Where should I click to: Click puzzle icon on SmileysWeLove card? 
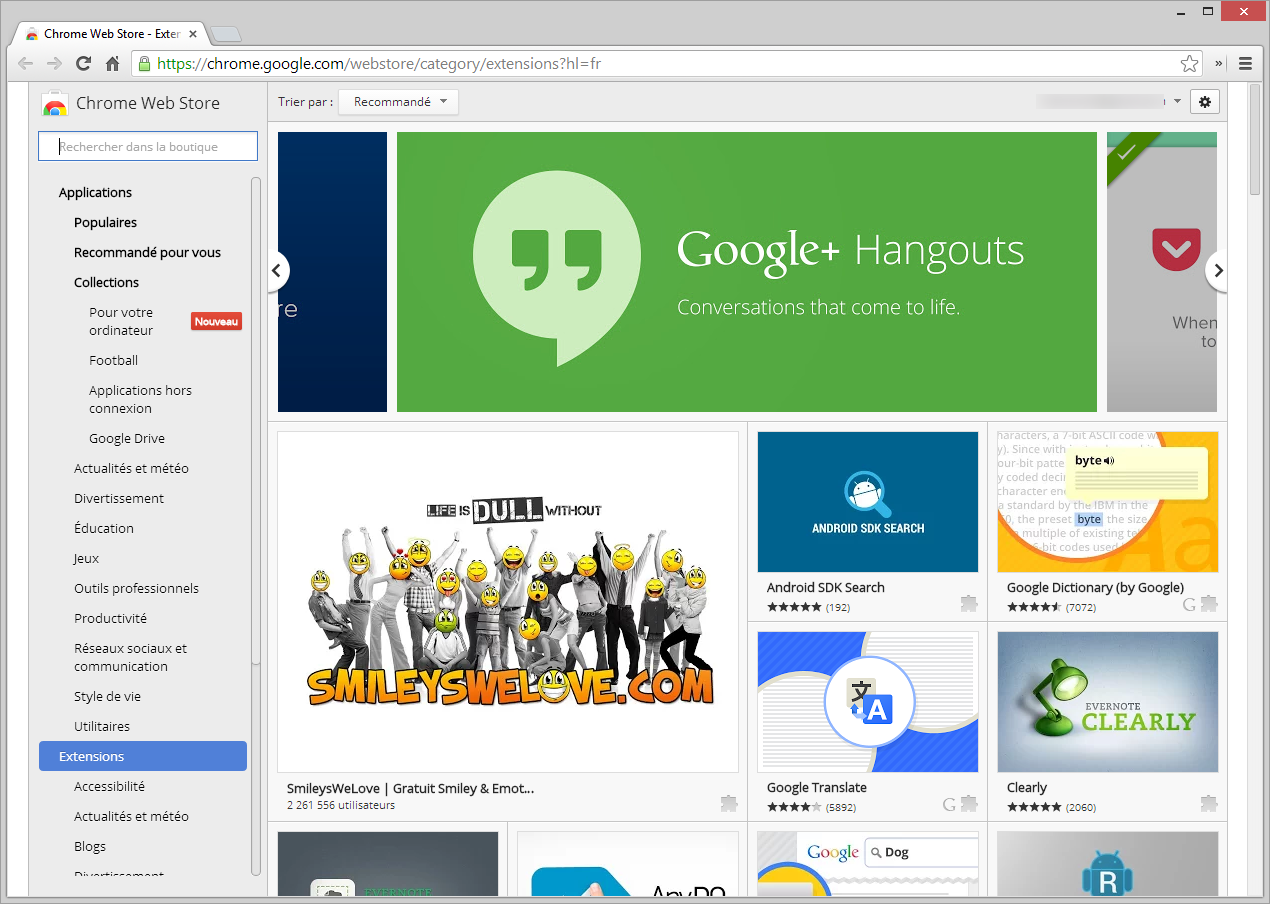pos(729,803)
